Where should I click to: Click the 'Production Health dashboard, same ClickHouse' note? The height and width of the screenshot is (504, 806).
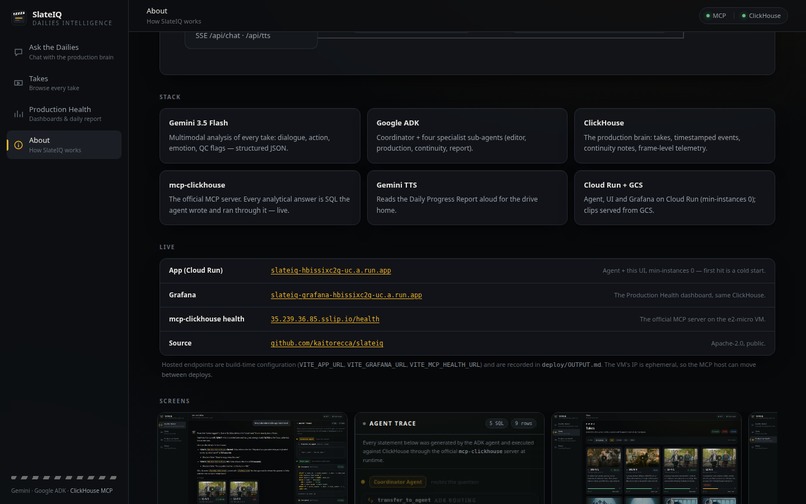coord(689,295)
